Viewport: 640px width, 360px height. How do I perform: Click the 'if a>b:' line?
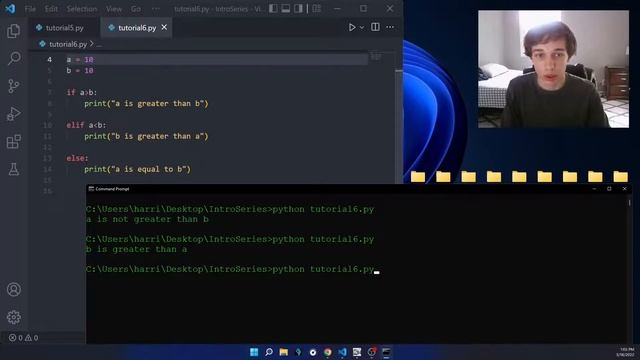click(82, 93)
